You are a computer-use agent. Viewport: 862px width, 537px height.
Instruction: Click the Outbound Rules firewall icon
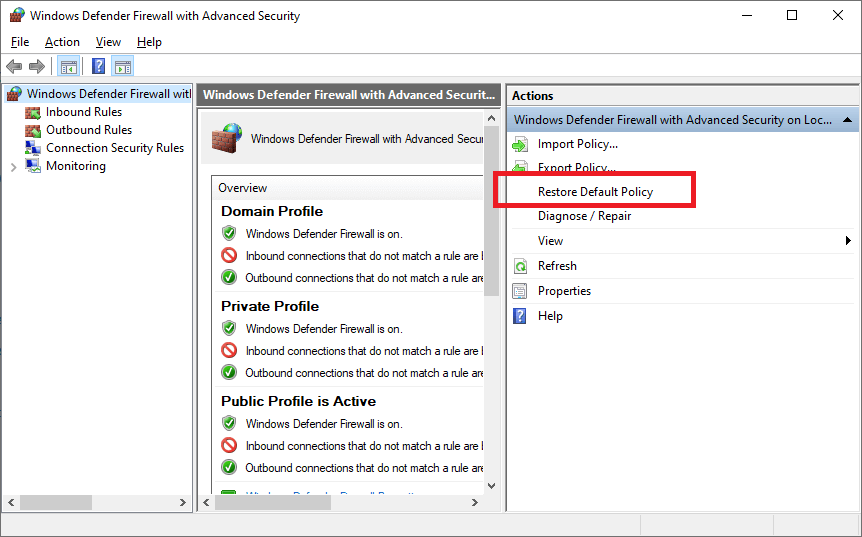pos(33,131)
